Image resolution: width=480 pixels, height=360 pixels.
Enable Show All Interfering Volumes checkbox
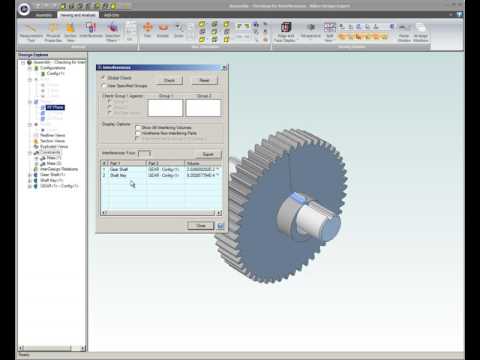click(138, 127)
